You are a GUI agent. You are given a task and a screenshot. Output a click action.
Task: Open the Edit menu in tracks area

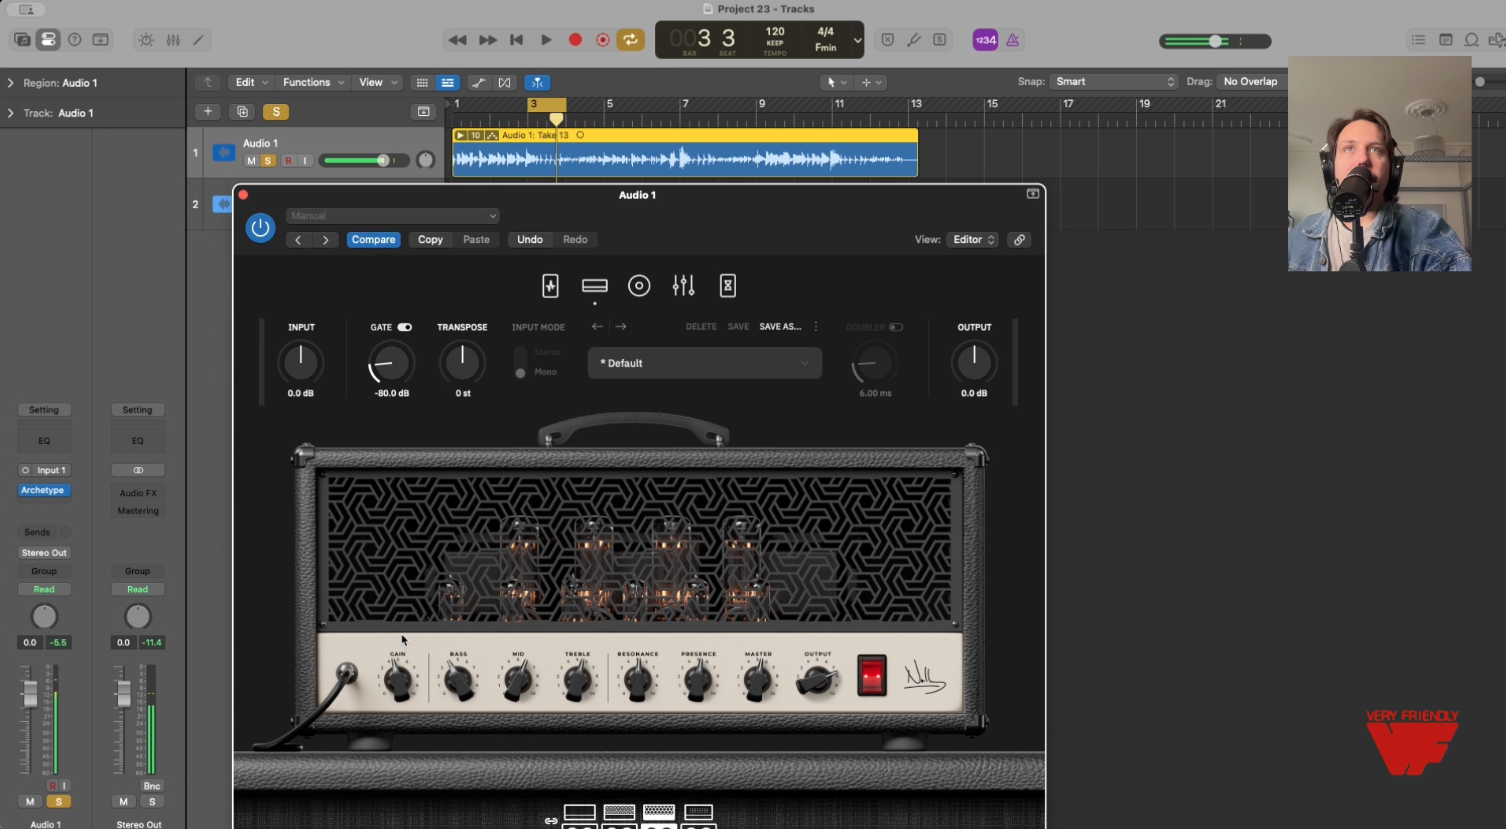coord(251,82)
